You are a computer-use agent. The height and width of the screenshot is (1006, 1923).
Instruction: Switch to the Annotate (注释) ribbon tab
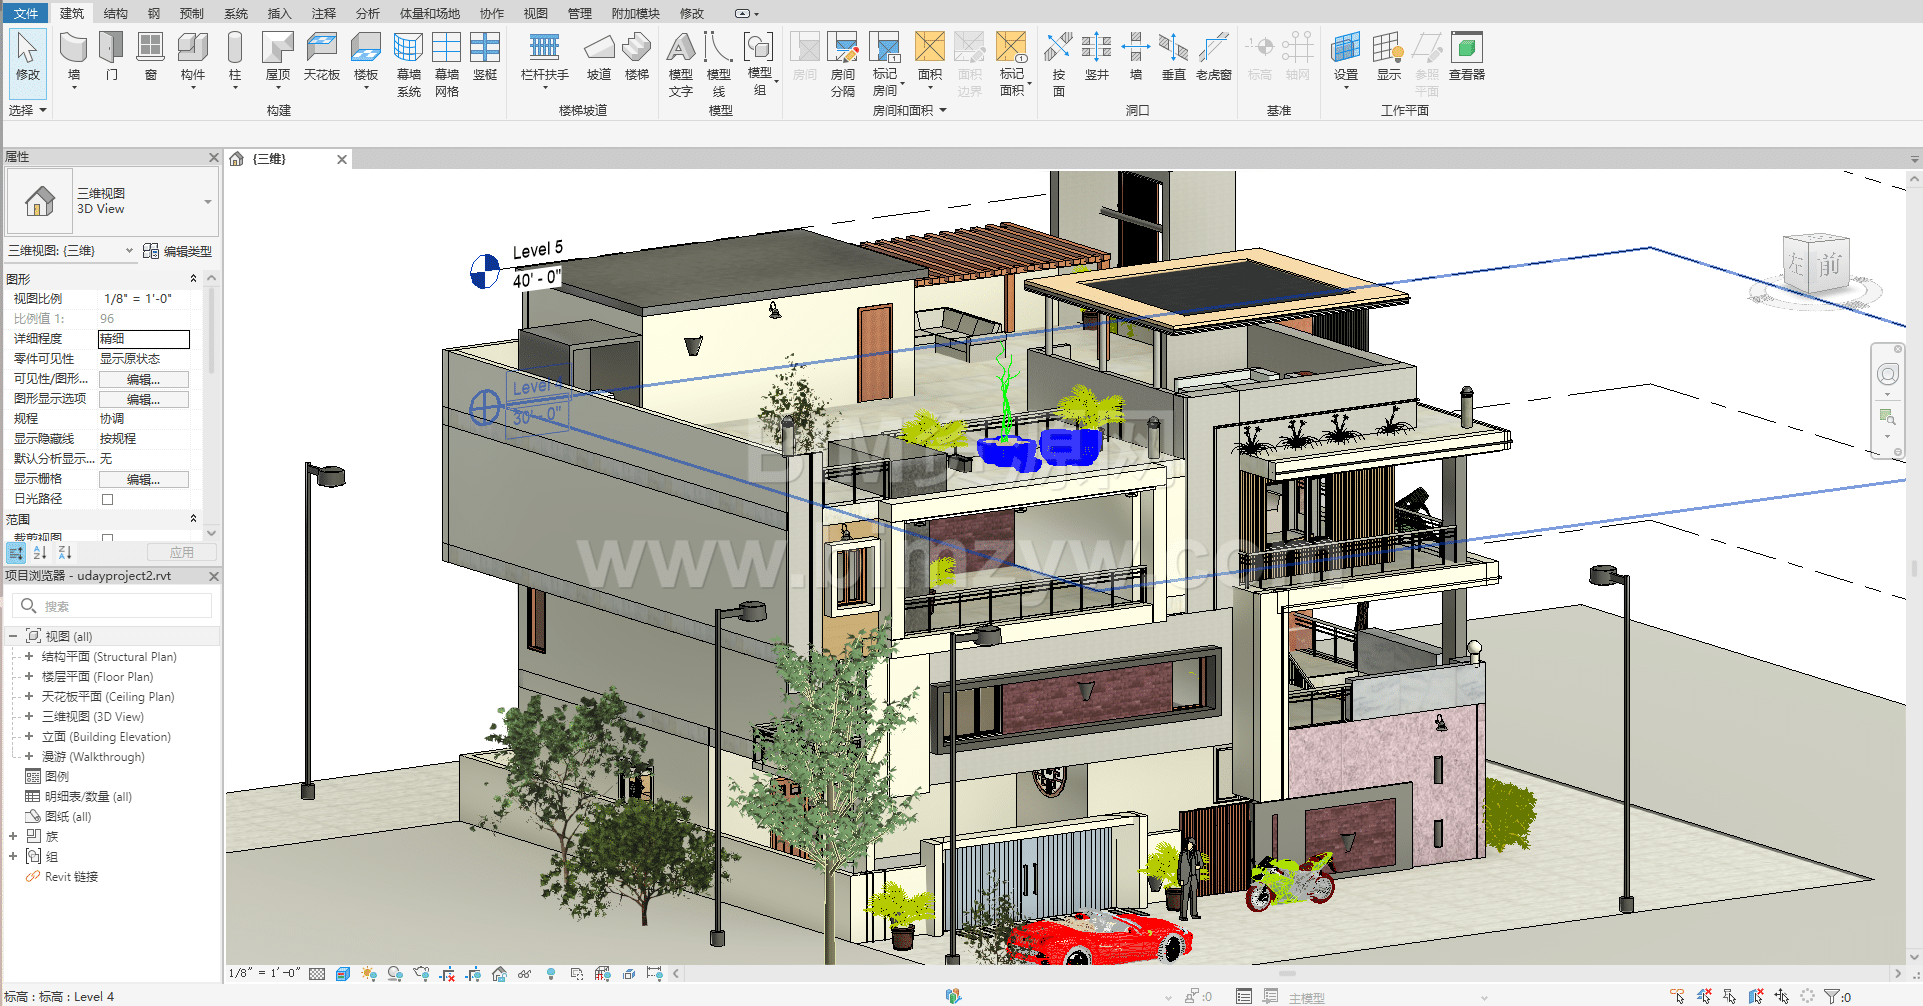(323, 13)
